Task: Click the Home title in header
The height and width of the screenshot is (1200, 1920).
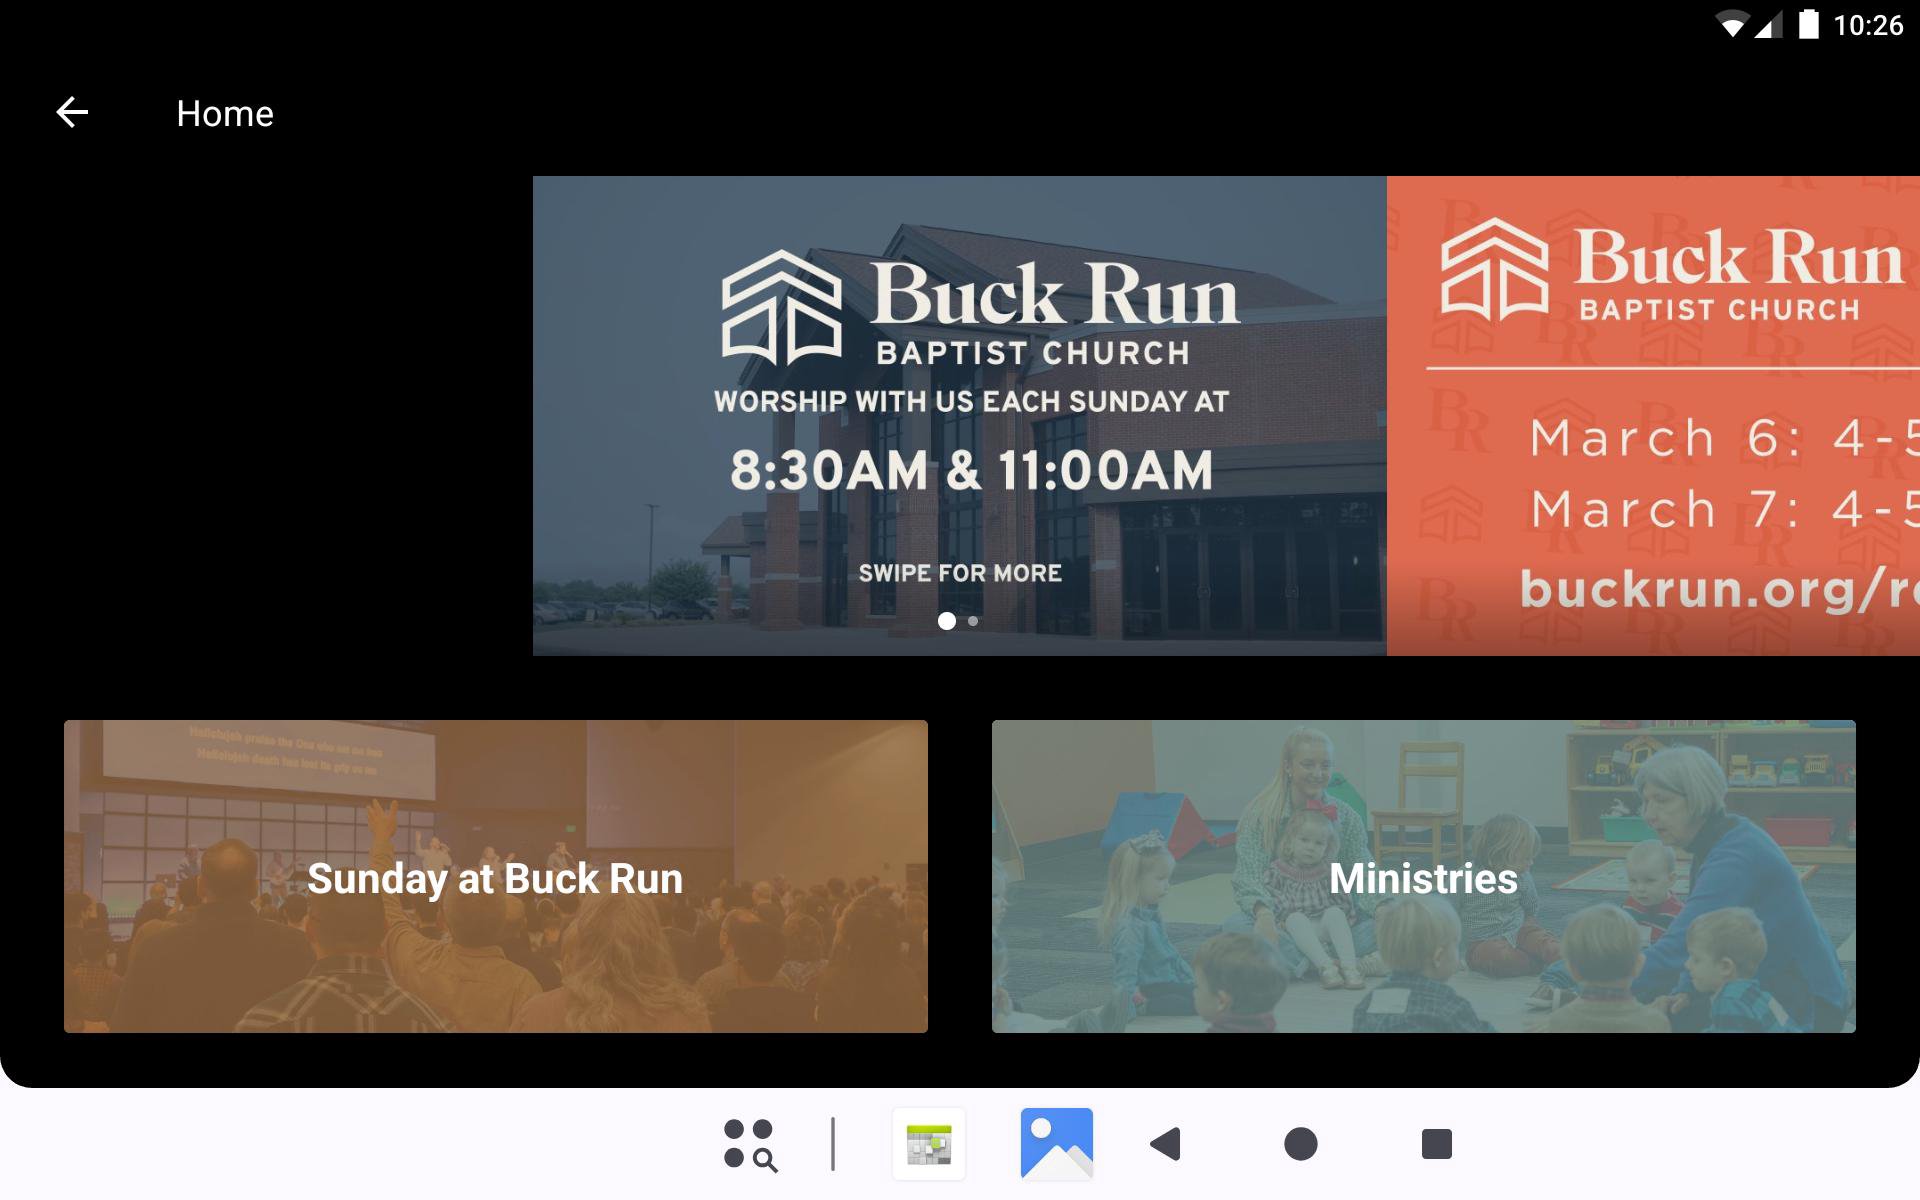Action: pyautogui.click(x=225, y=114)
